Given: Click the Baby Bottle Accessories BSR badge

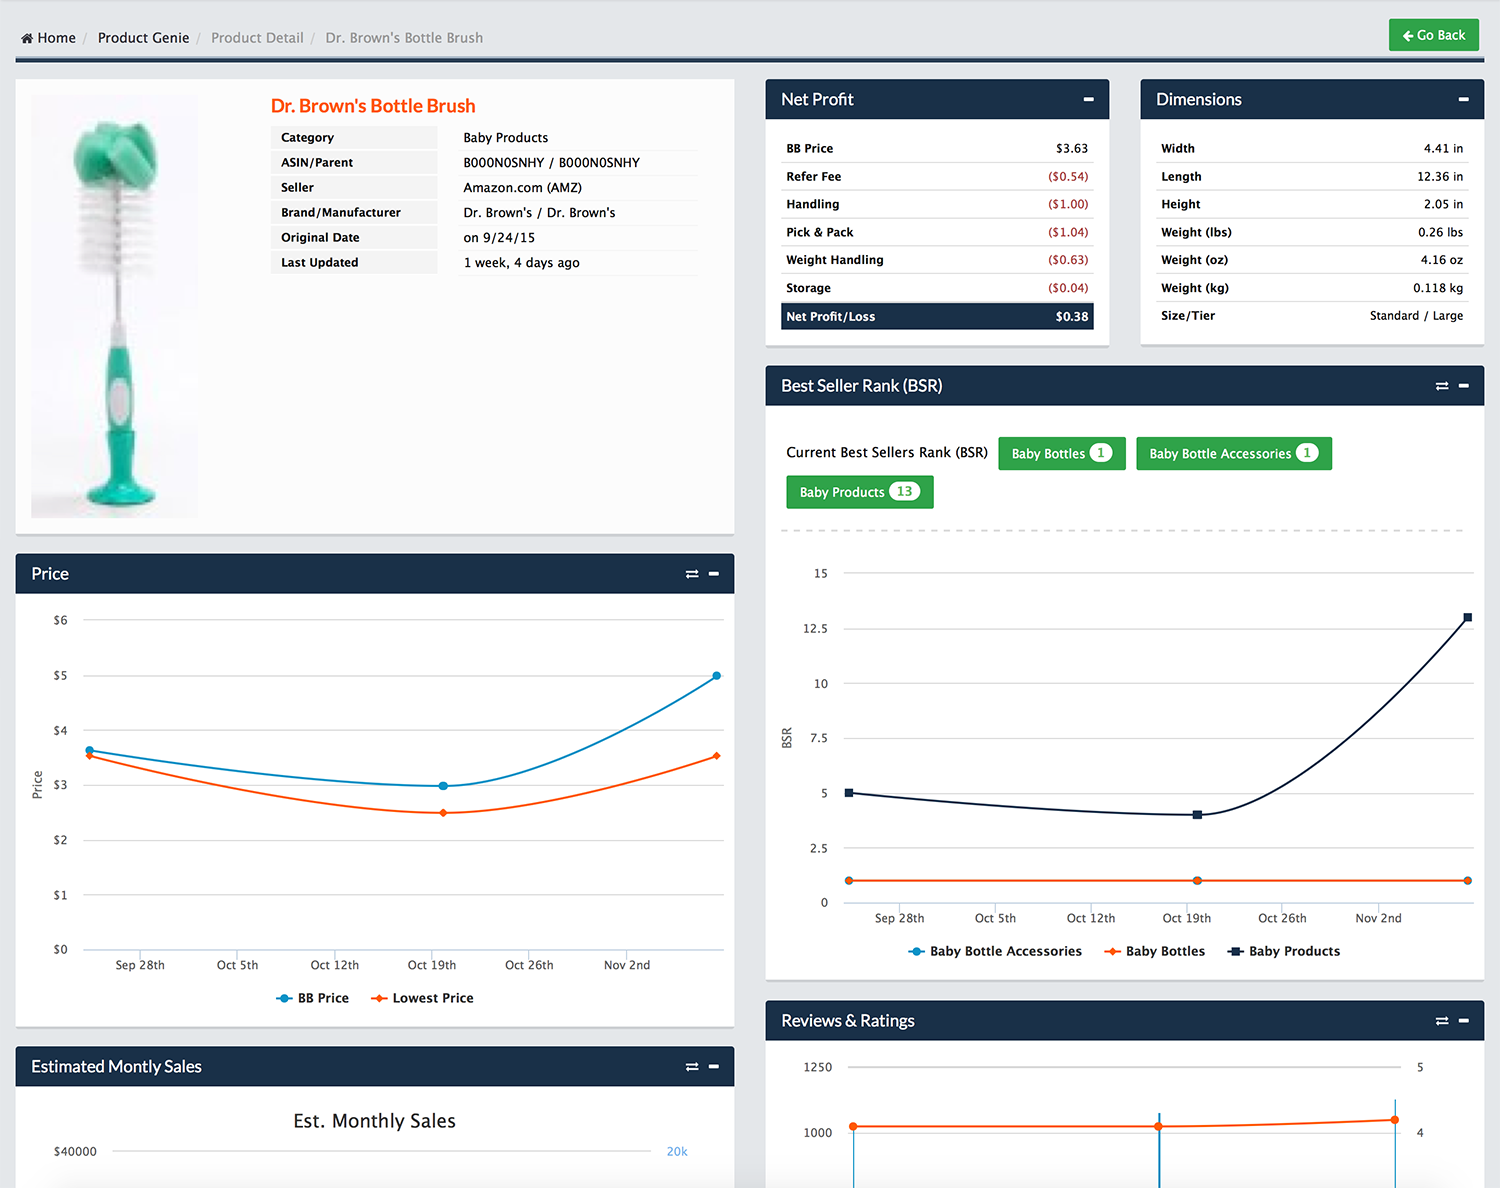Looking at the screenshot, I should [1233, 453].
